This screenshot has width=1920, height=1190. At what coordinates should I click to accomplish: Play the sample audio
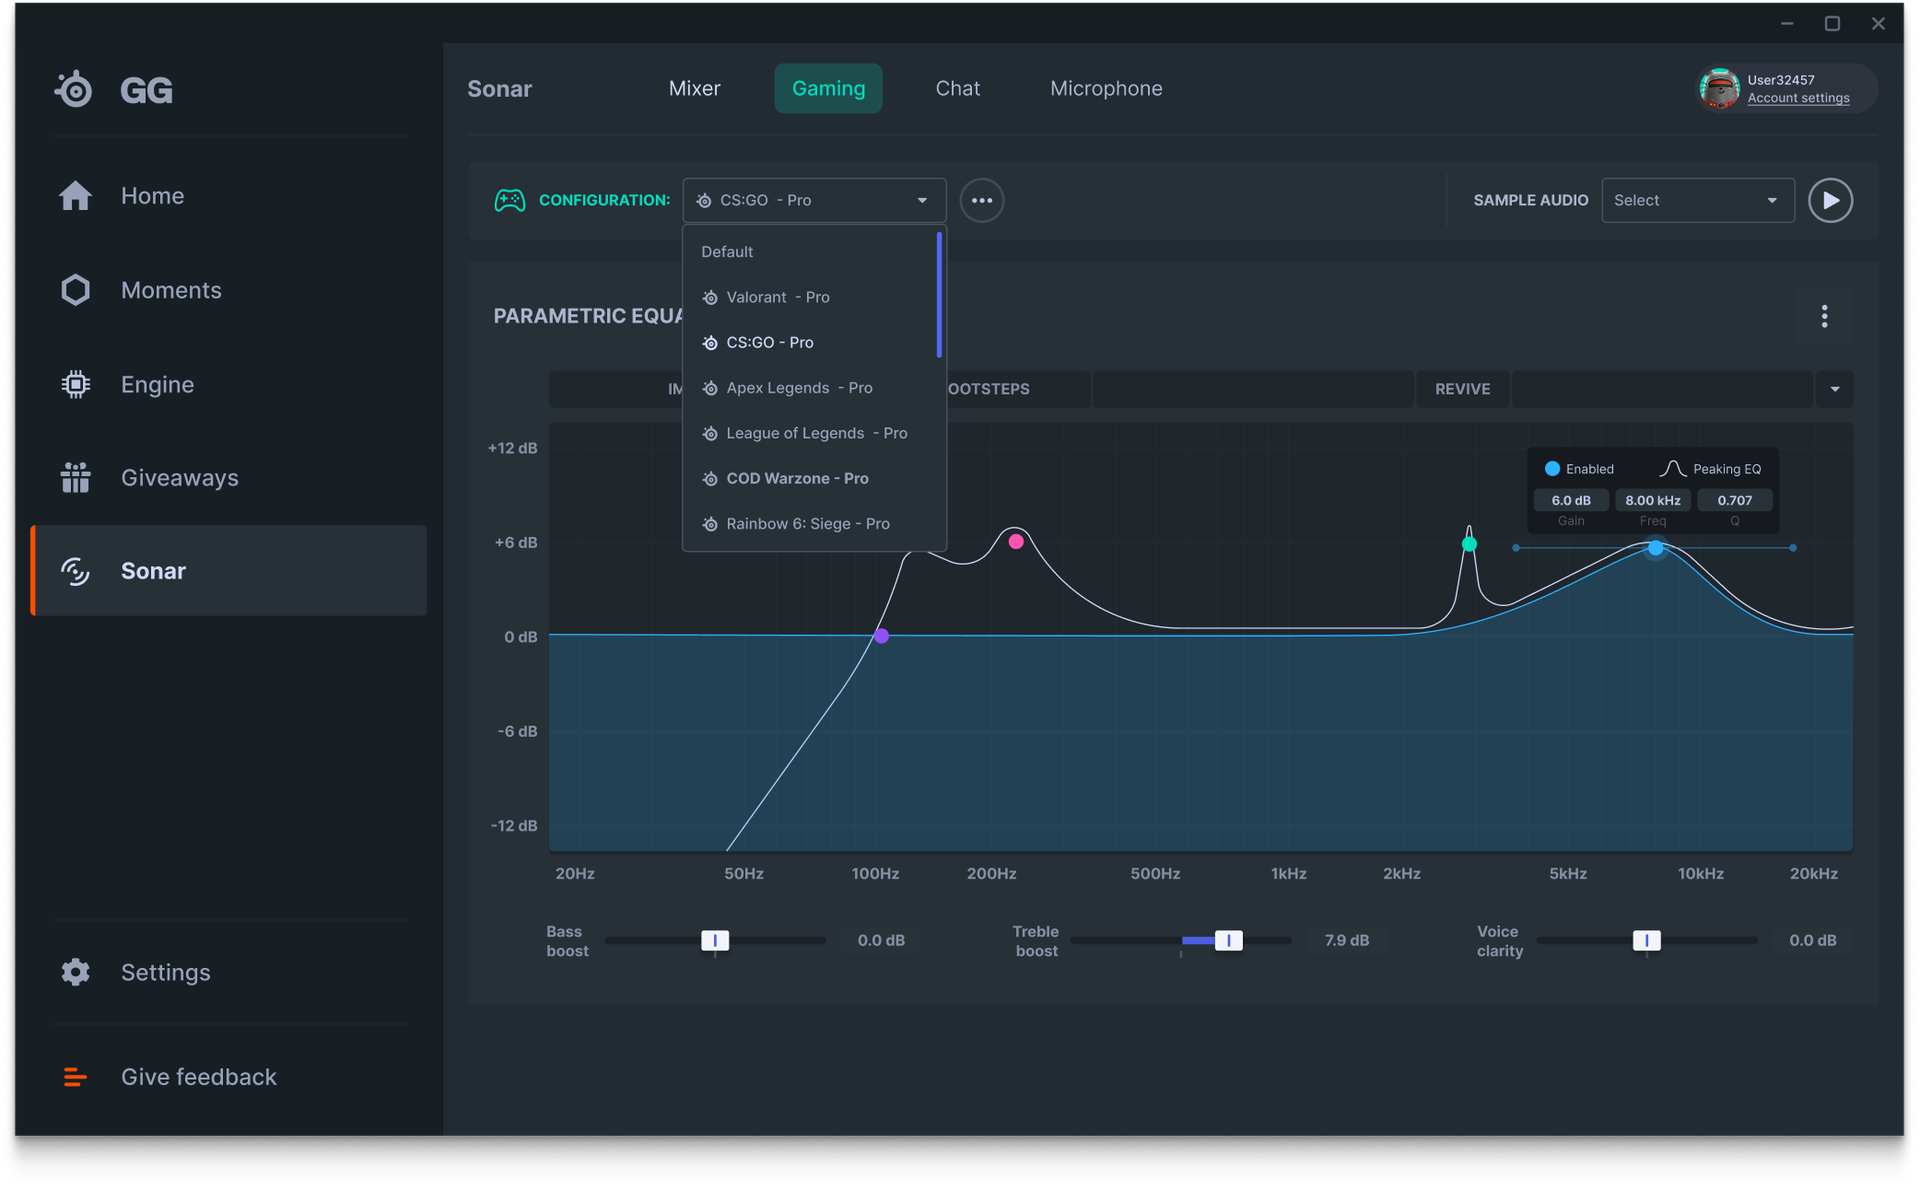[x=1830, y=200]
